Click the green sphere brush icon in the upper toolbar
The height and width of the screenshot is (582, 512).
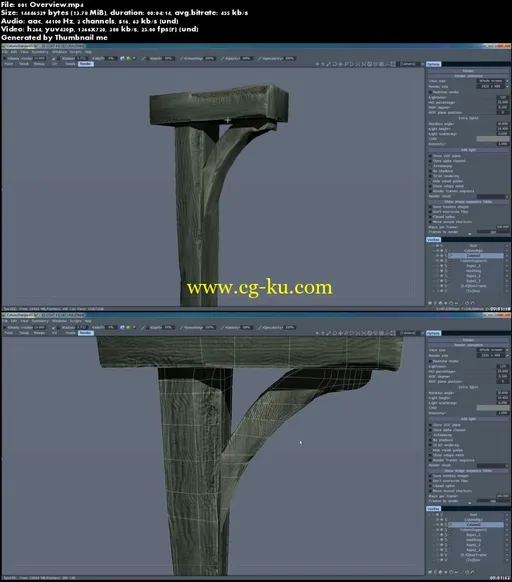[x=128, y=58]
